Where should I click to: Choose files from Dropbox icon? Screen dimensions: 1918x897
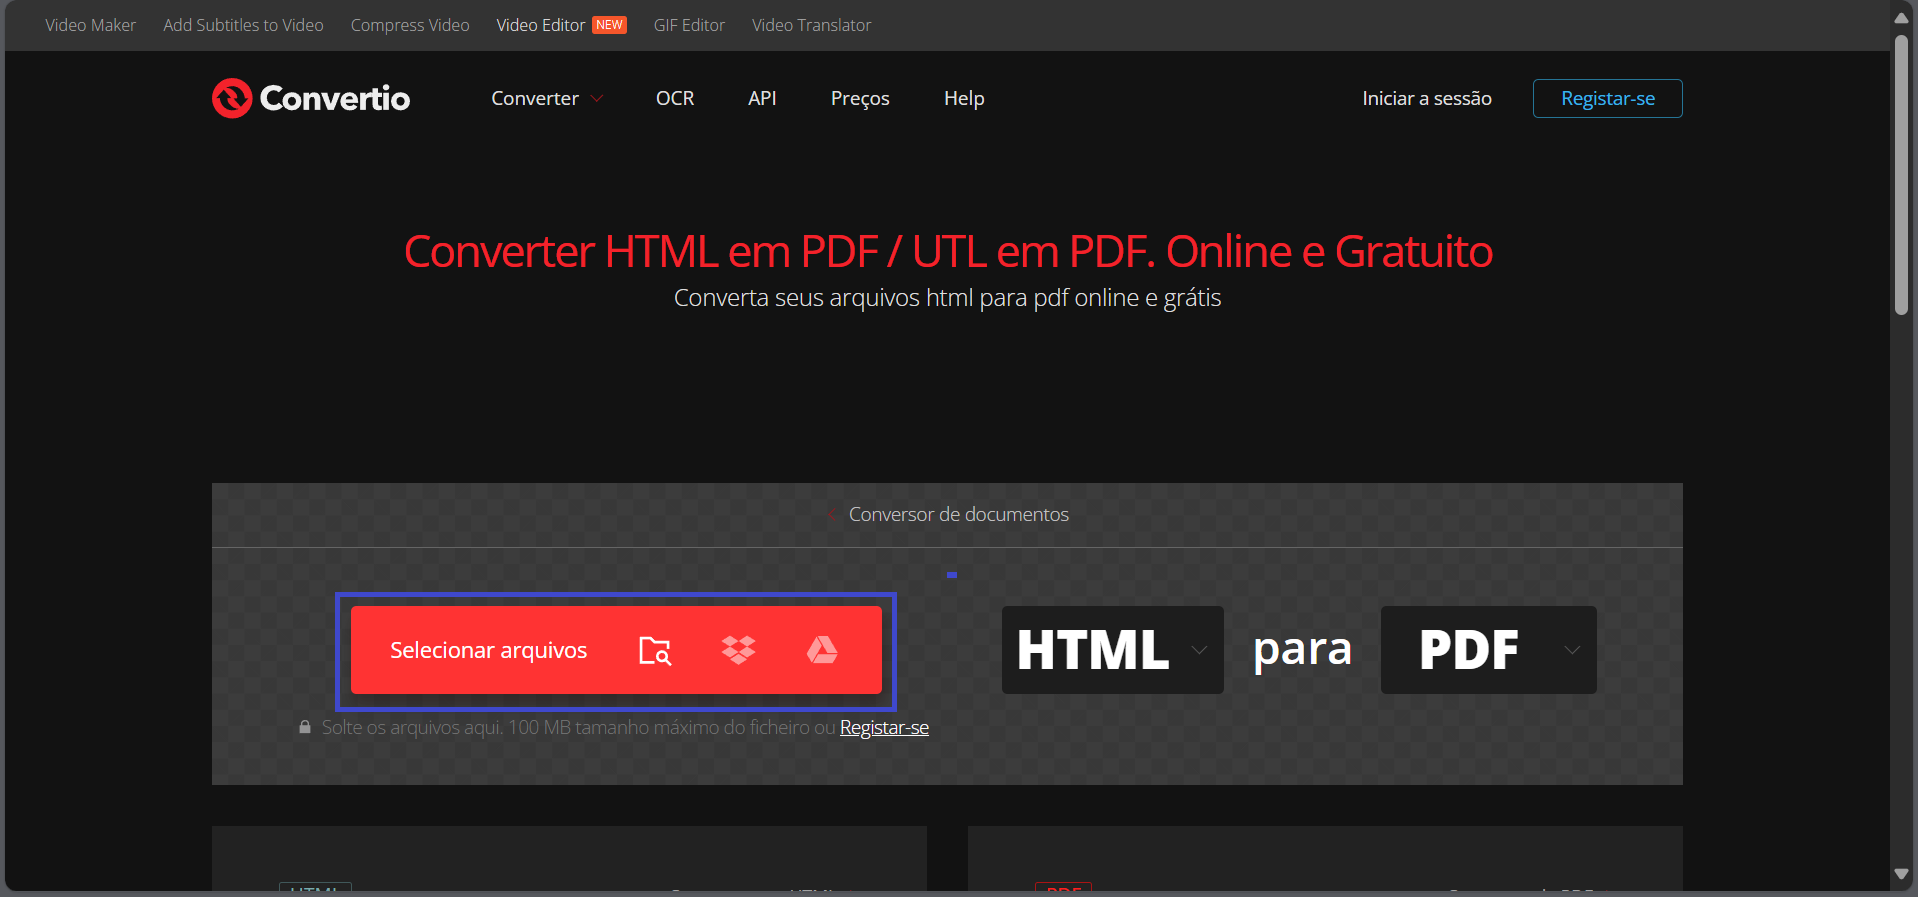tap(738, 650)
